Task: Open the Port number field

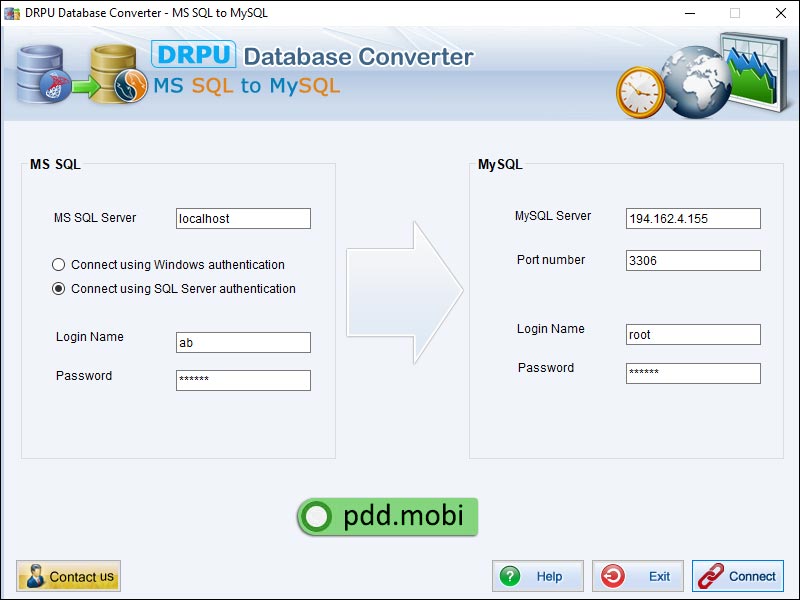Action: (x=693, y=260)
